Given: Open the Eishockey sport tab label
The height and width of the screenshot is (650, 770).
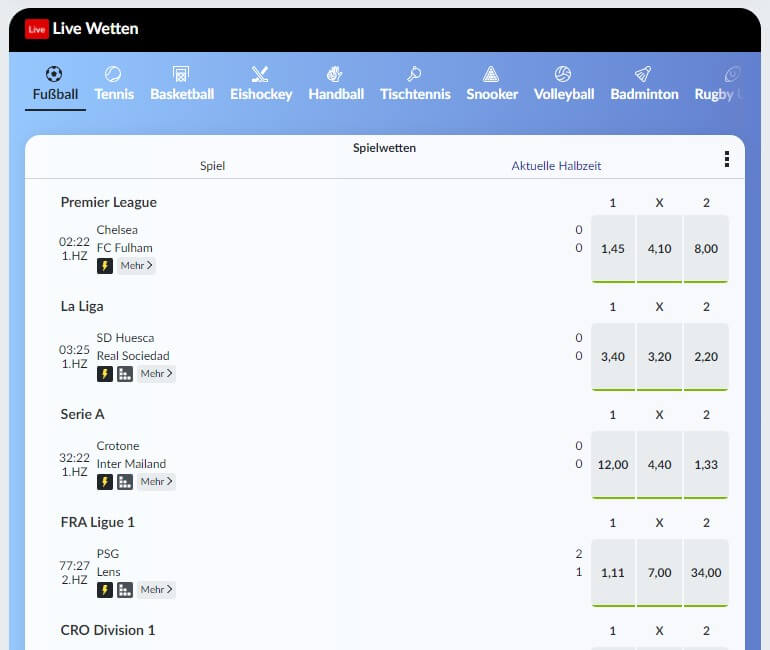Looking at the screenshot, I should 261,94.
